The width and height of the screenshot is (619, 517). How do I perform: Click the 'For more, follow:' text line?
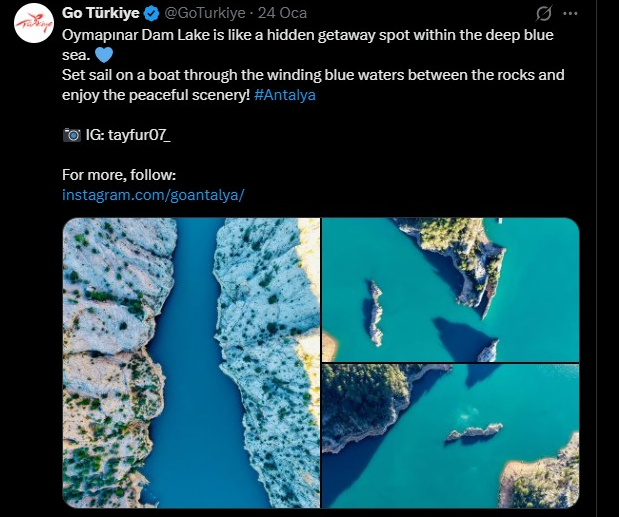click(118, 174)
